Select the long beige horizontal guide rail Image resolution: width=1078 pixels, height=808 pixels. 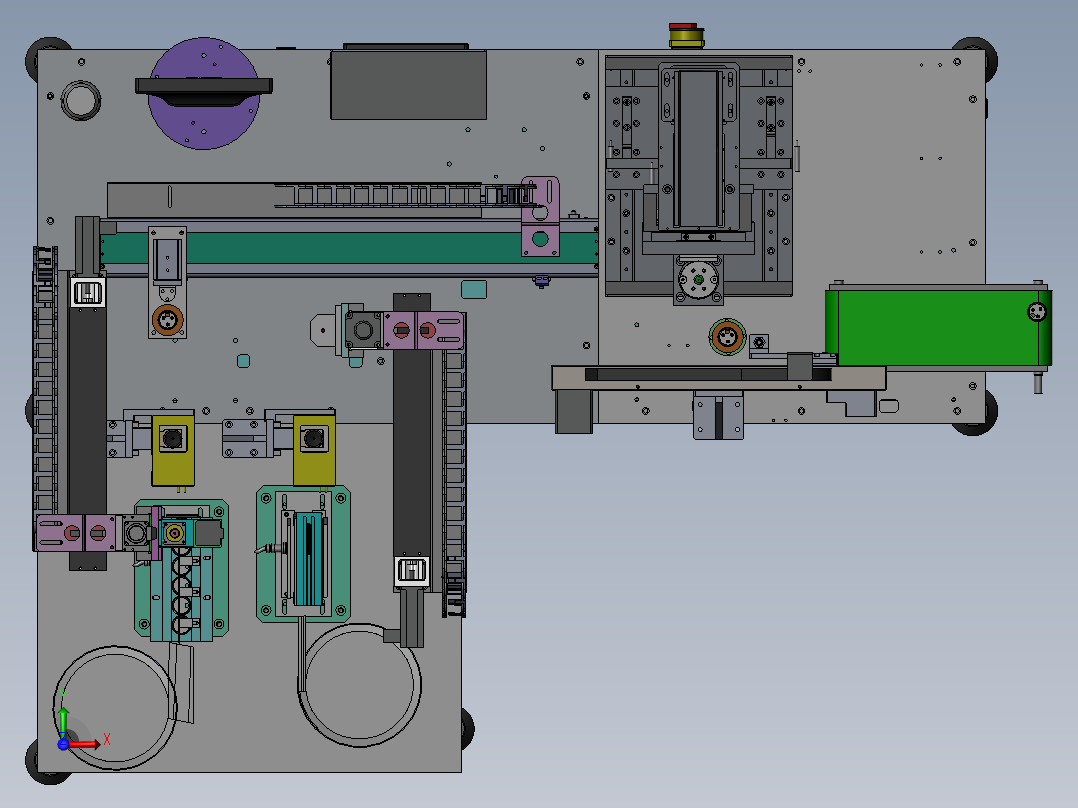click(719, 378)
